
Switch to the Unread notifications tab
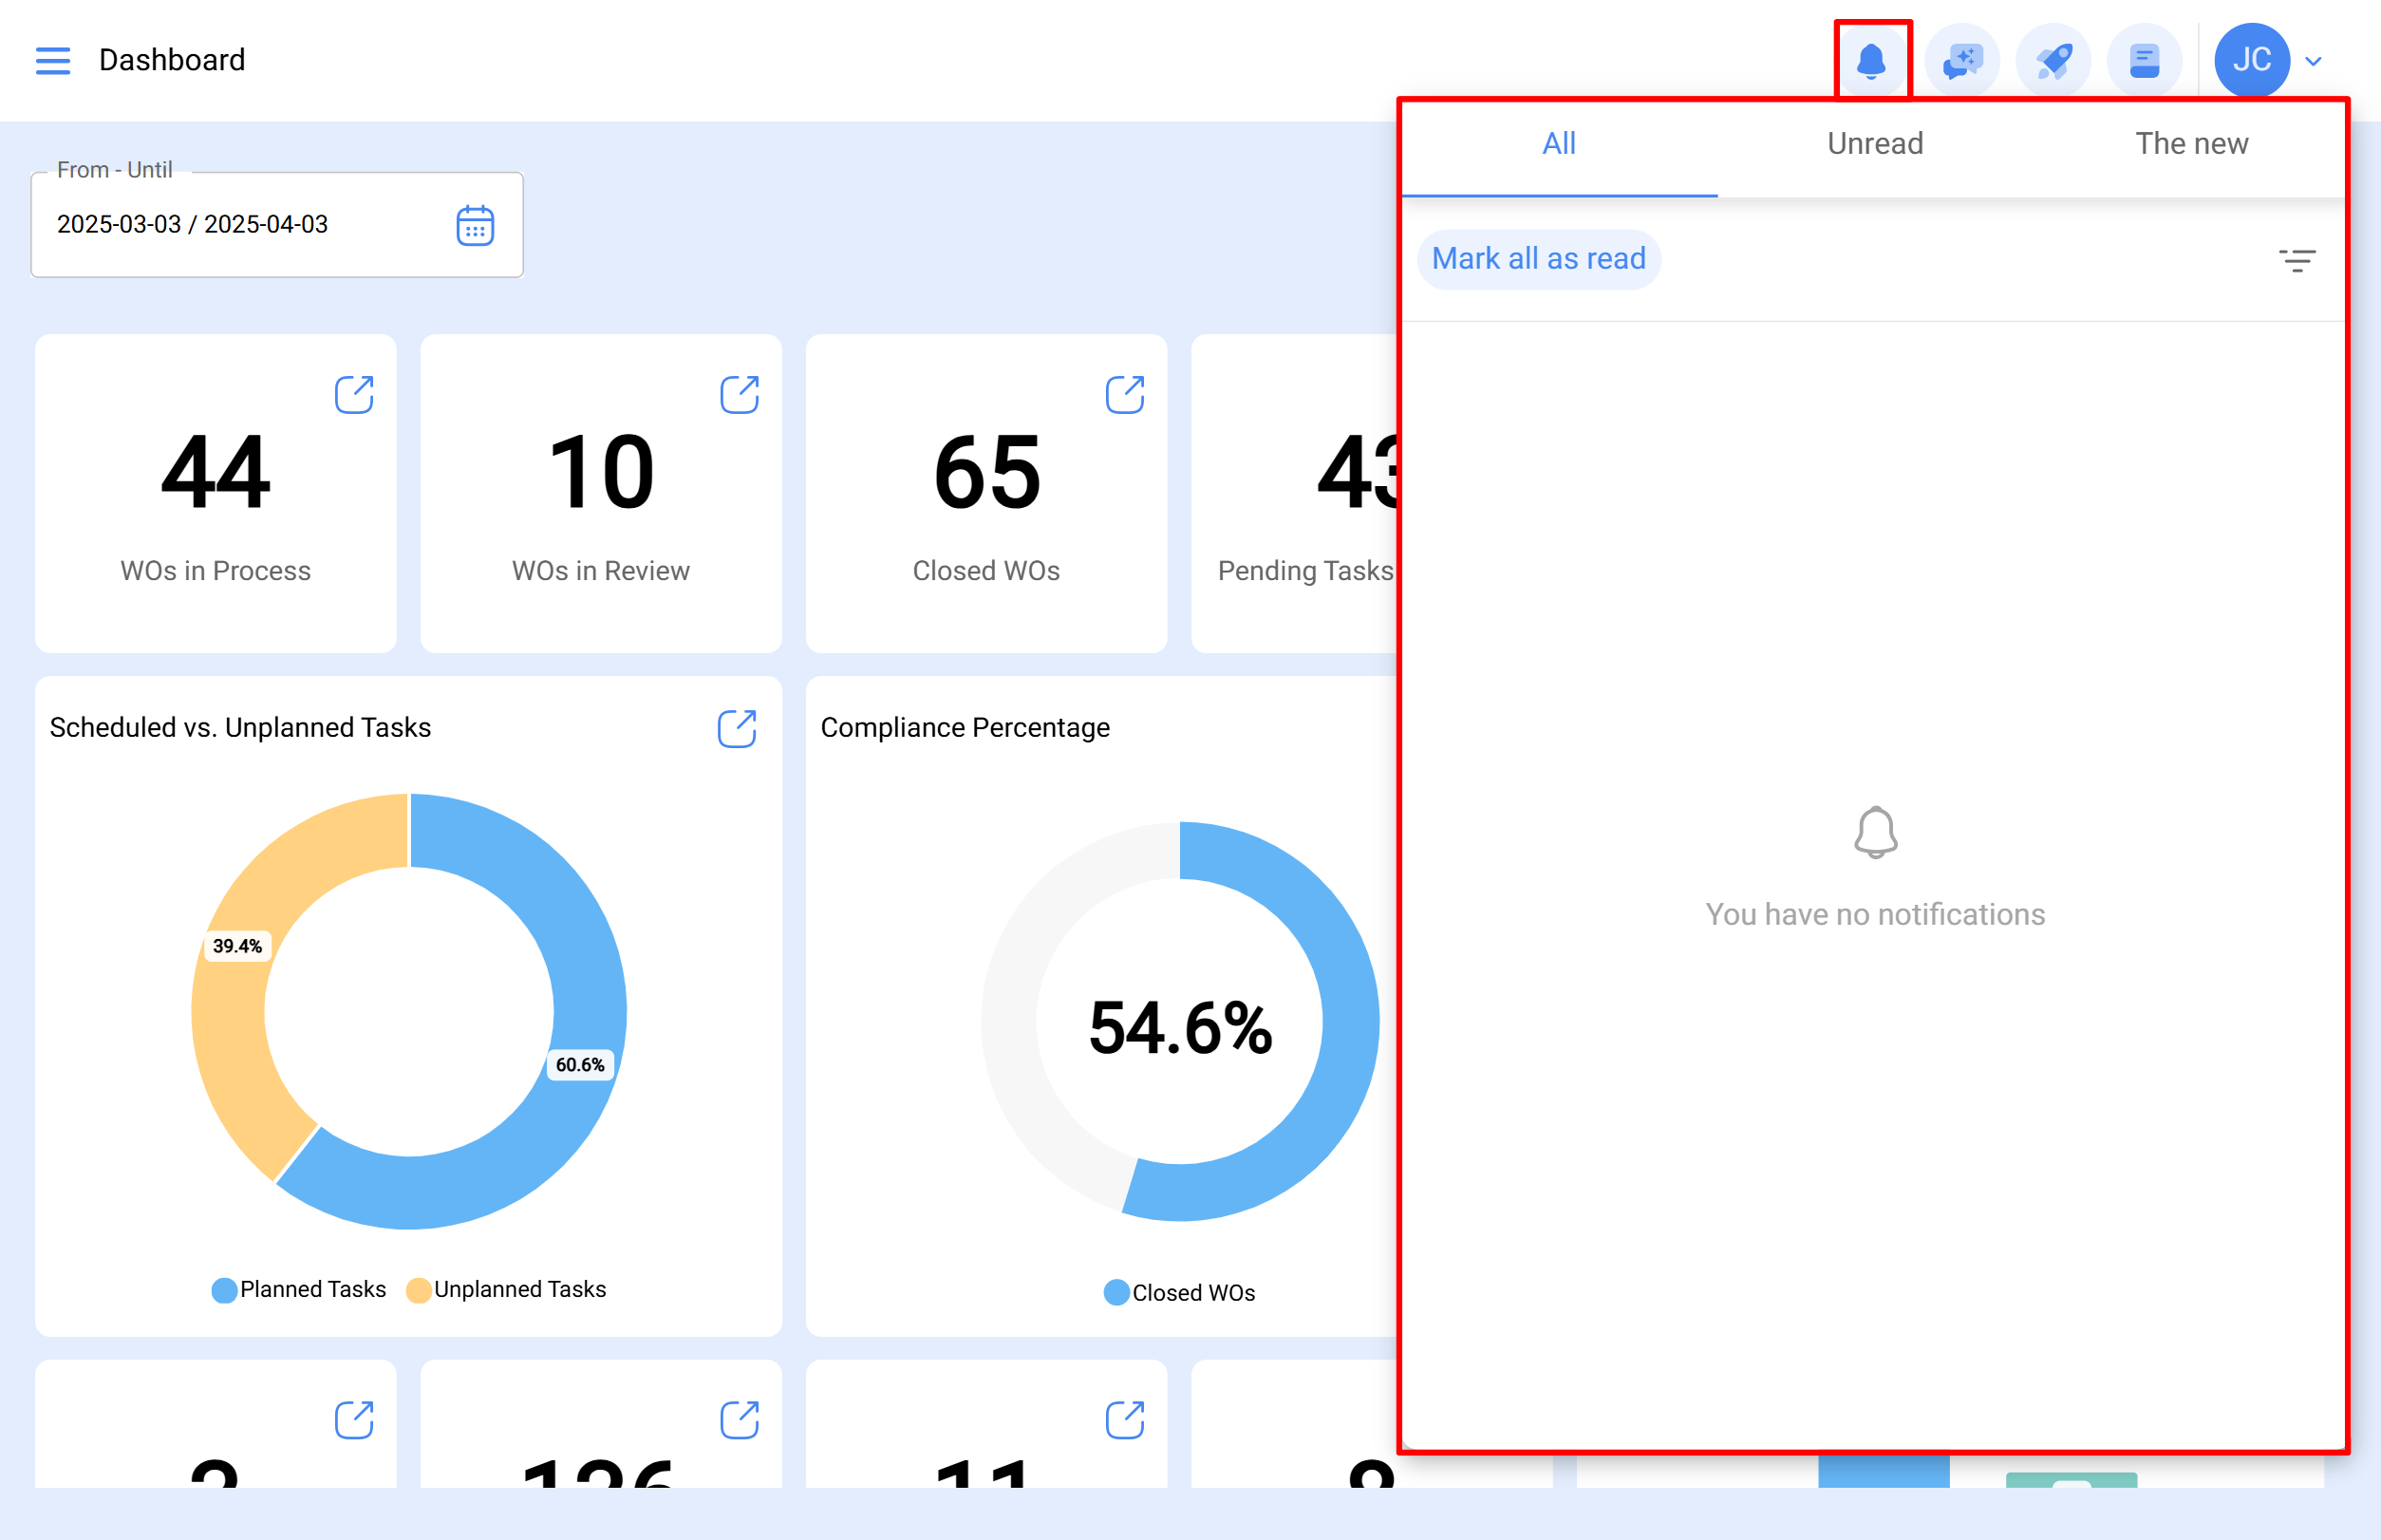pos(1875,144)
